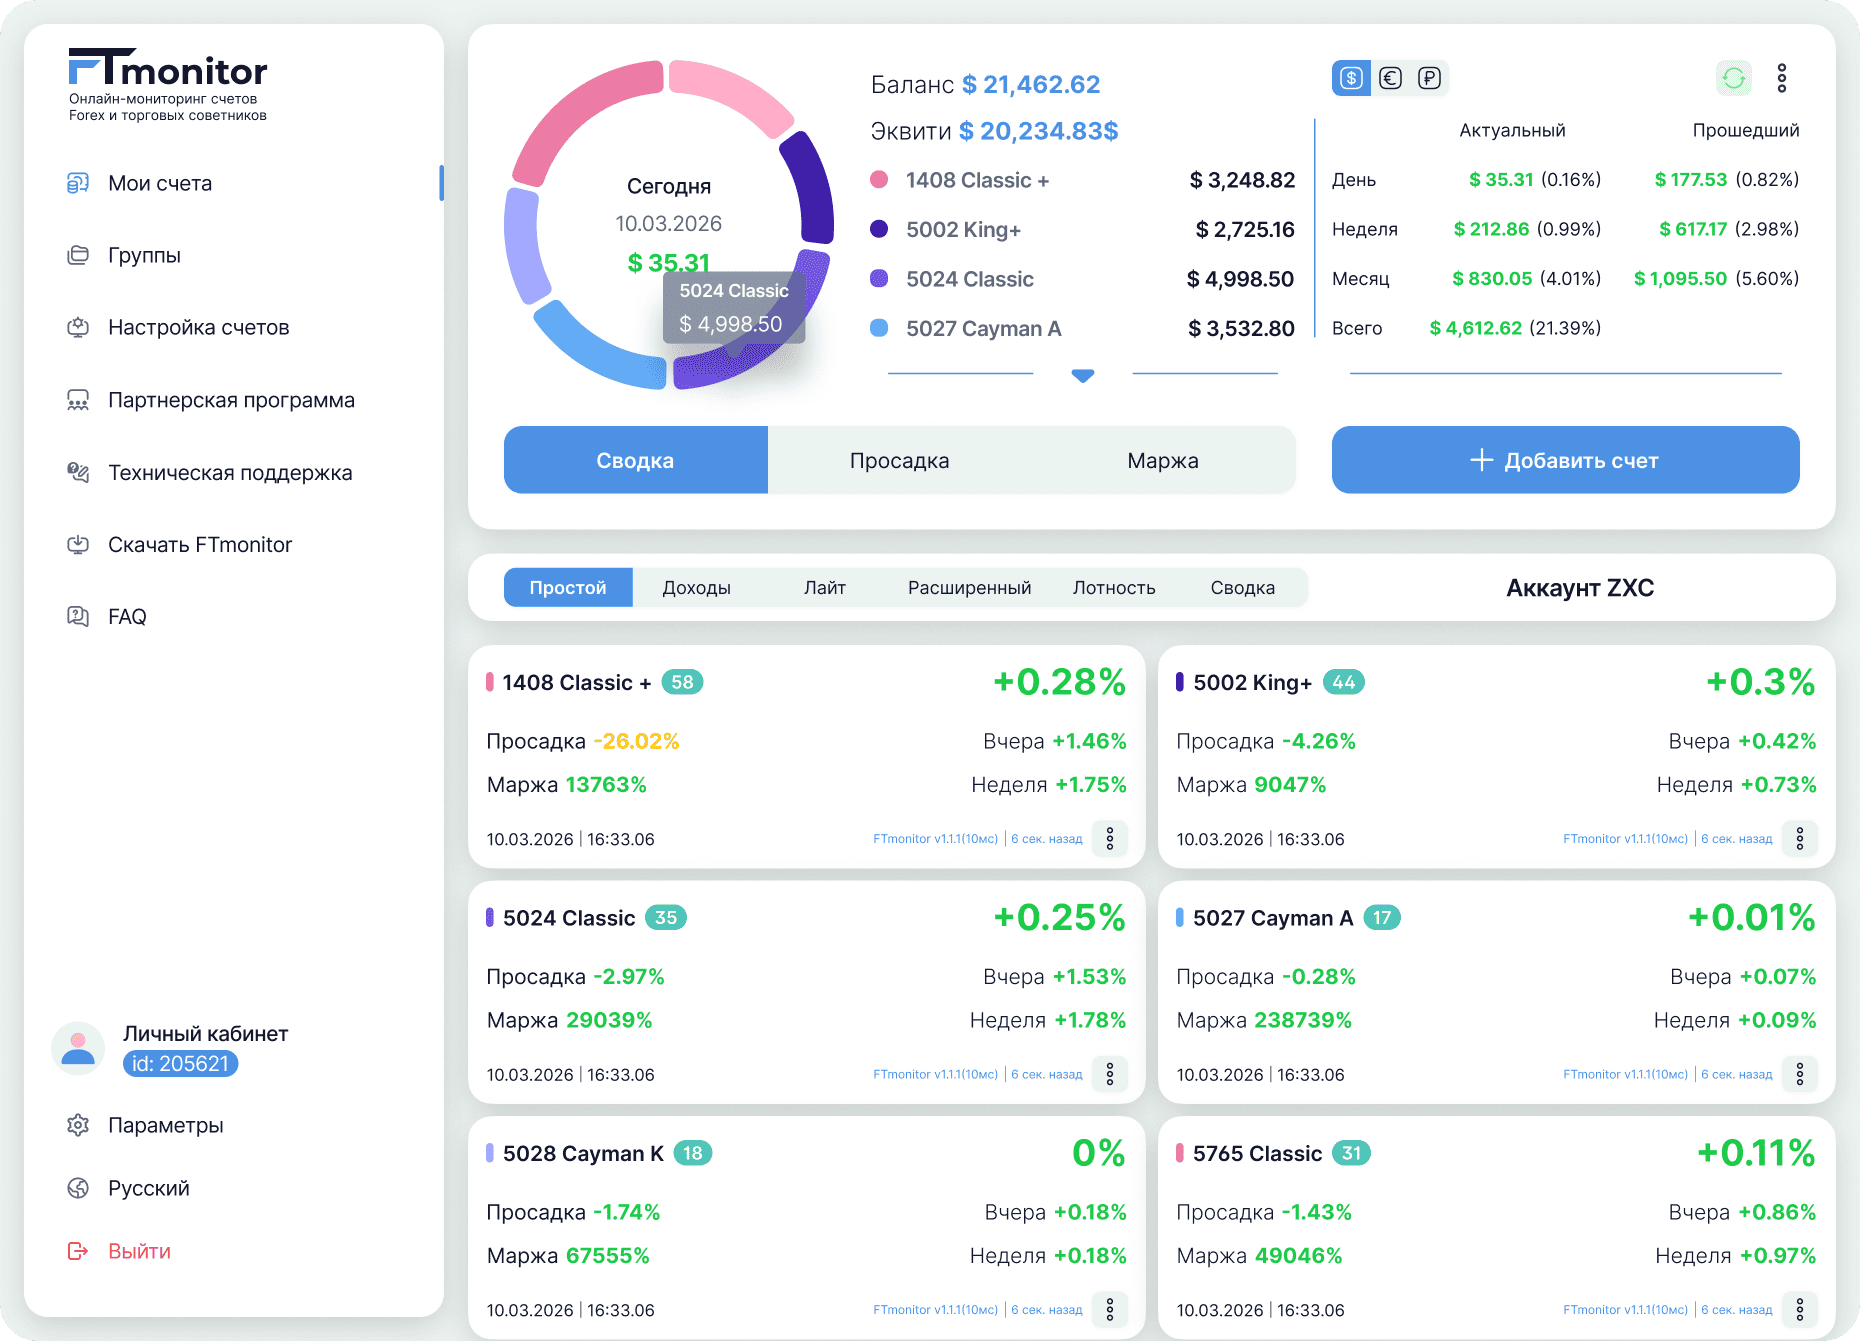The height and width of the screenshot is (1341, 1860).
Task: Switch currency to US dollar
Action: [x=1351, y=78]
